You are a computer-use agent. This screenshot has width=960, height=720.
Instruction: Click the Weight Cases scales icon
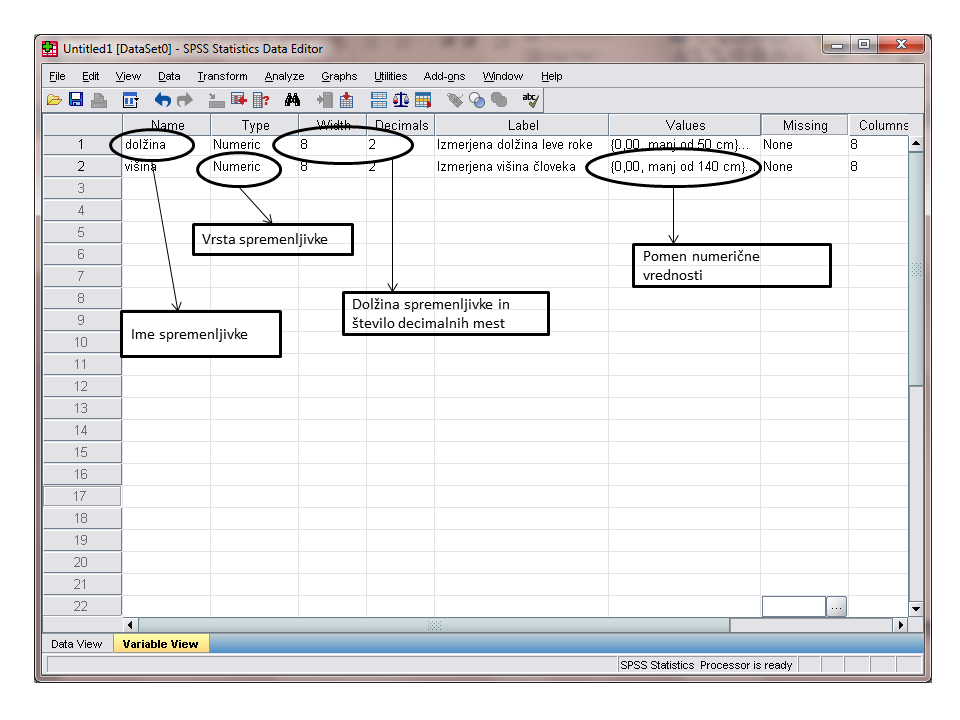point(401,100)
